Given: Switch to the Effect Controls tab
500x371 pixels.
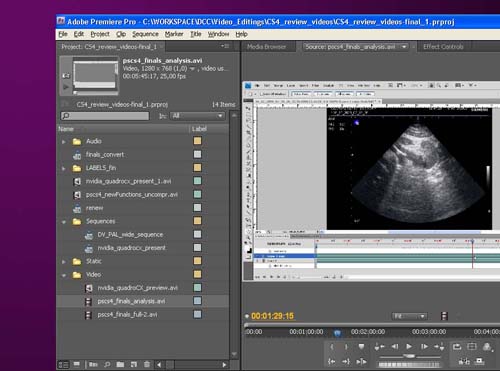Looking at the screenshot, I should pos(443,47).
